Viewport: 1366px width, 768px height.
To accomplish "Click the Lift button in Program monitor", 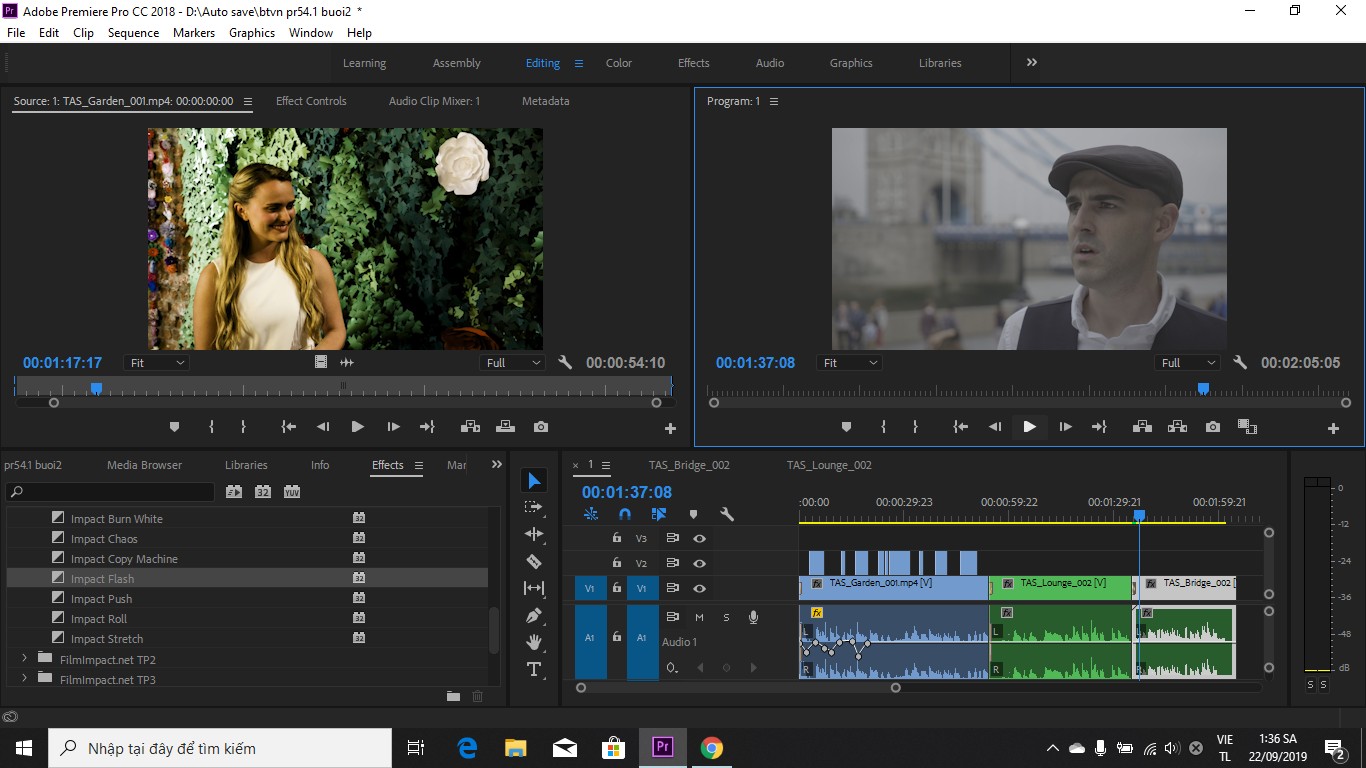I will [x=1142, y=427].
